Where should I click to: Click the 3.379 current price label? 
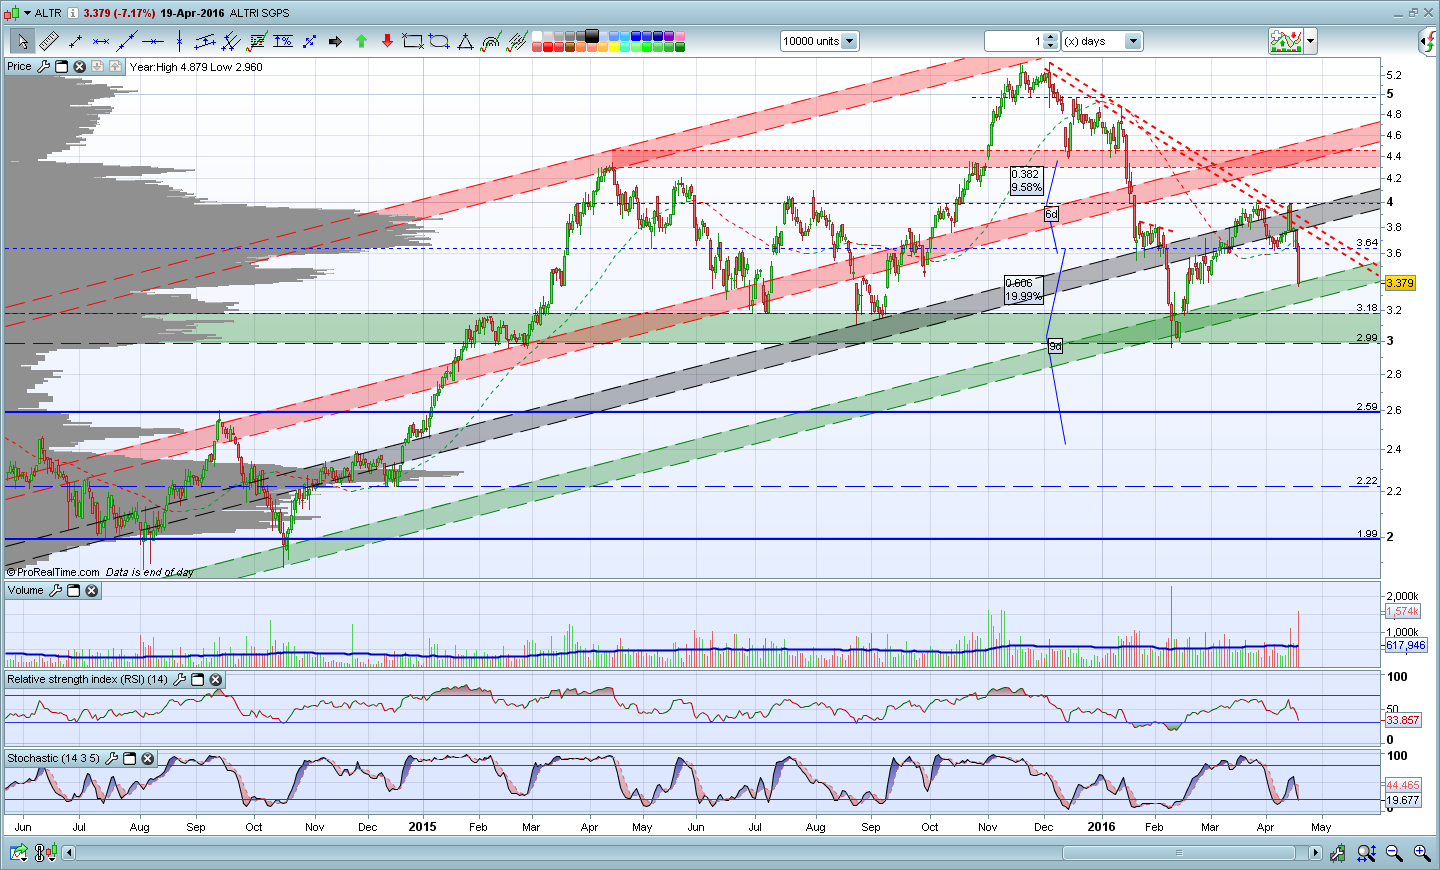click(1400, 283)
